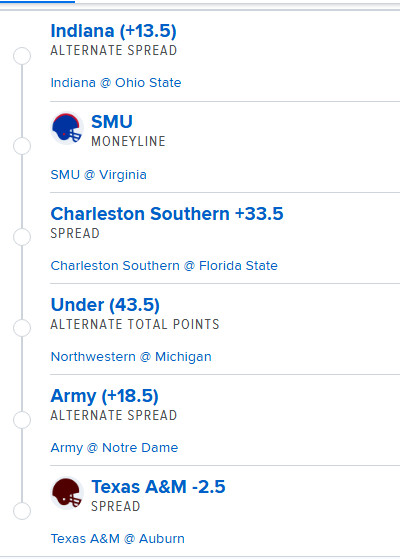Open the SMU @ Virginia matchup link
The height and width of the screenshot is (559, 400).
click(99, 175)
